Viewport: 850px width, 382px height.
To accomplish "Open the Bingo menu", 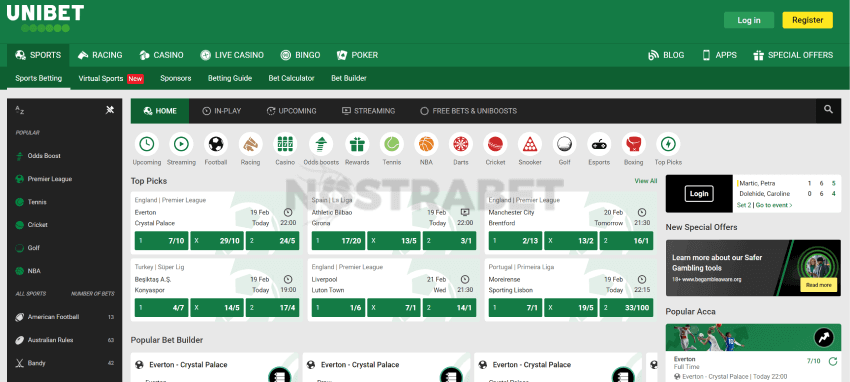I will coord(300,55).
